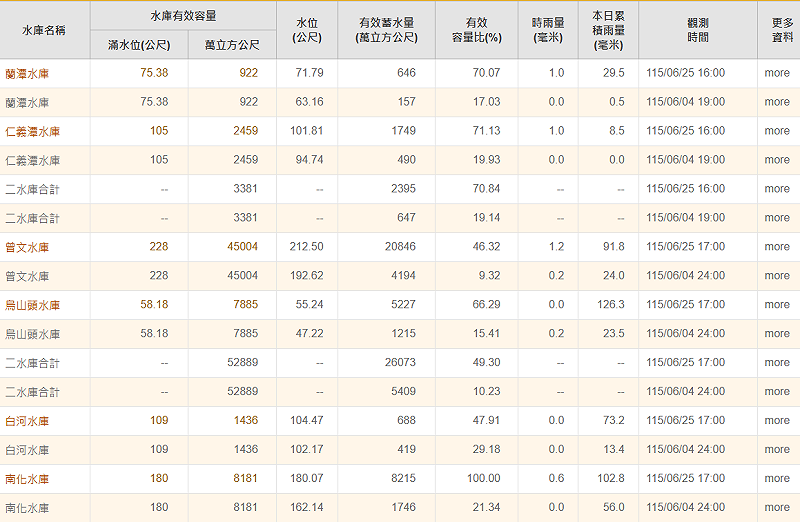The image size is (800, 522).
Task: Click effective storage value 8215
Action: click(x=404, y=479)
